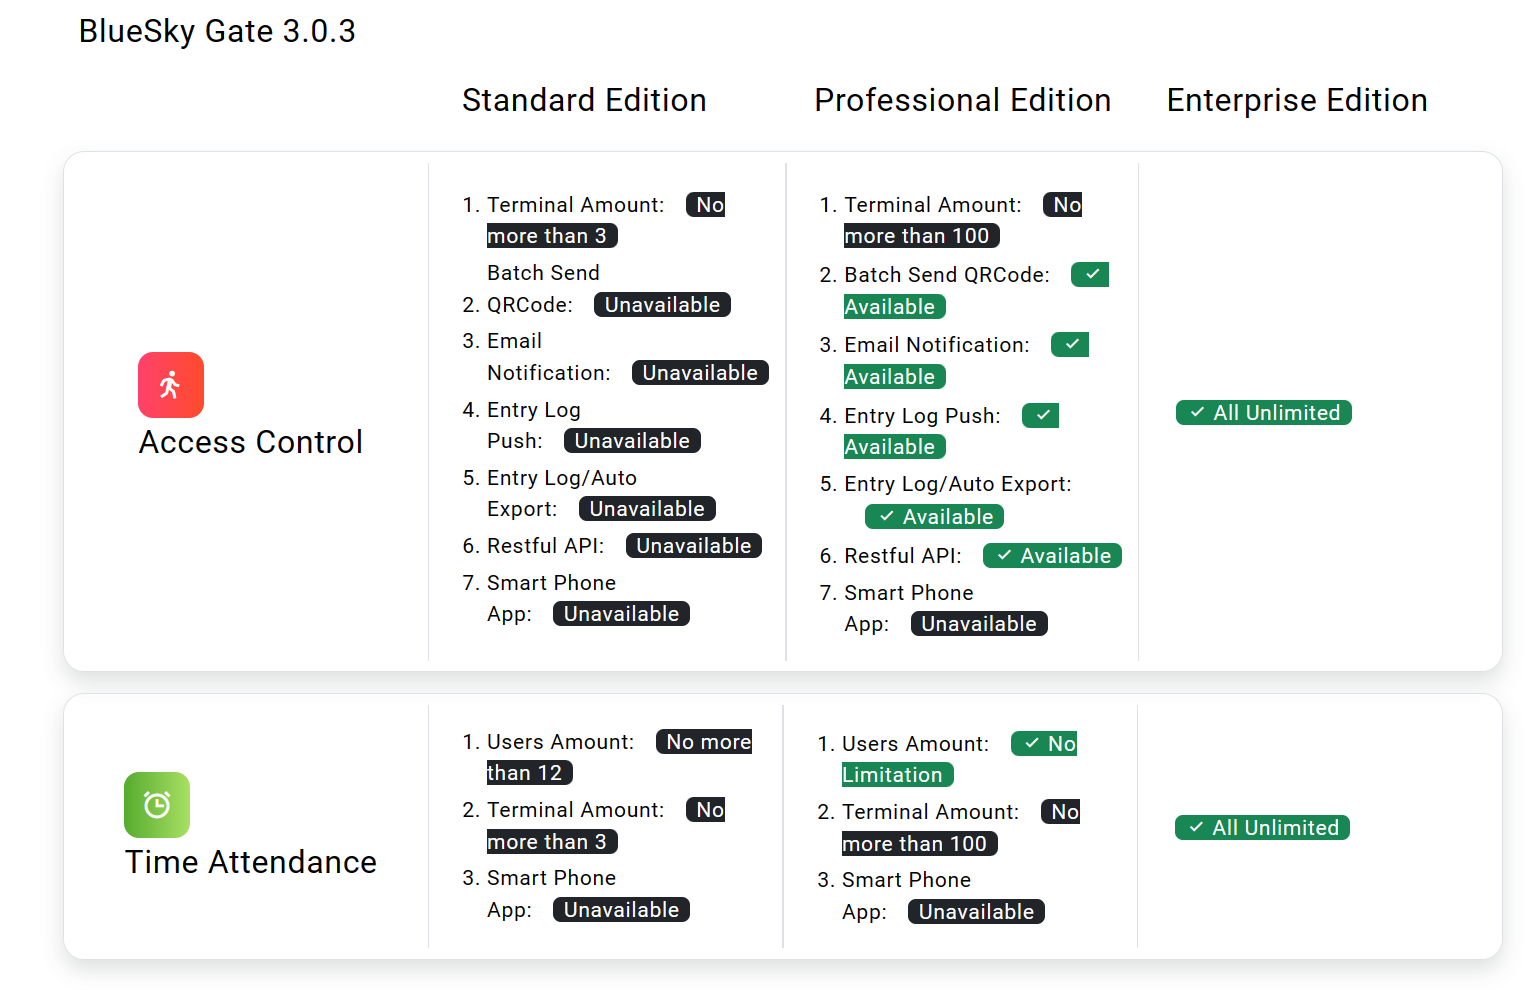Click "Terminal Amount:" in Professional Time Attendance
This screenshot has width=1540, height=990.
(931, 812)
